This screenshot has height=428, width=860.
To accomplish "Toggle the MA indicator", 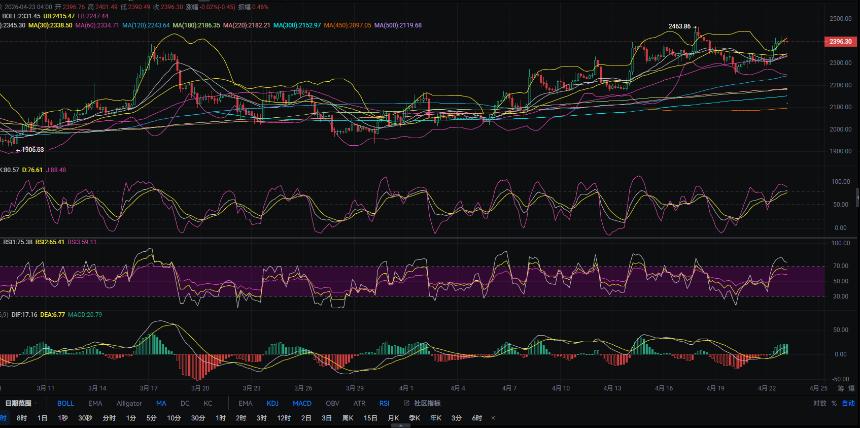I will click(x=161, y=403).
